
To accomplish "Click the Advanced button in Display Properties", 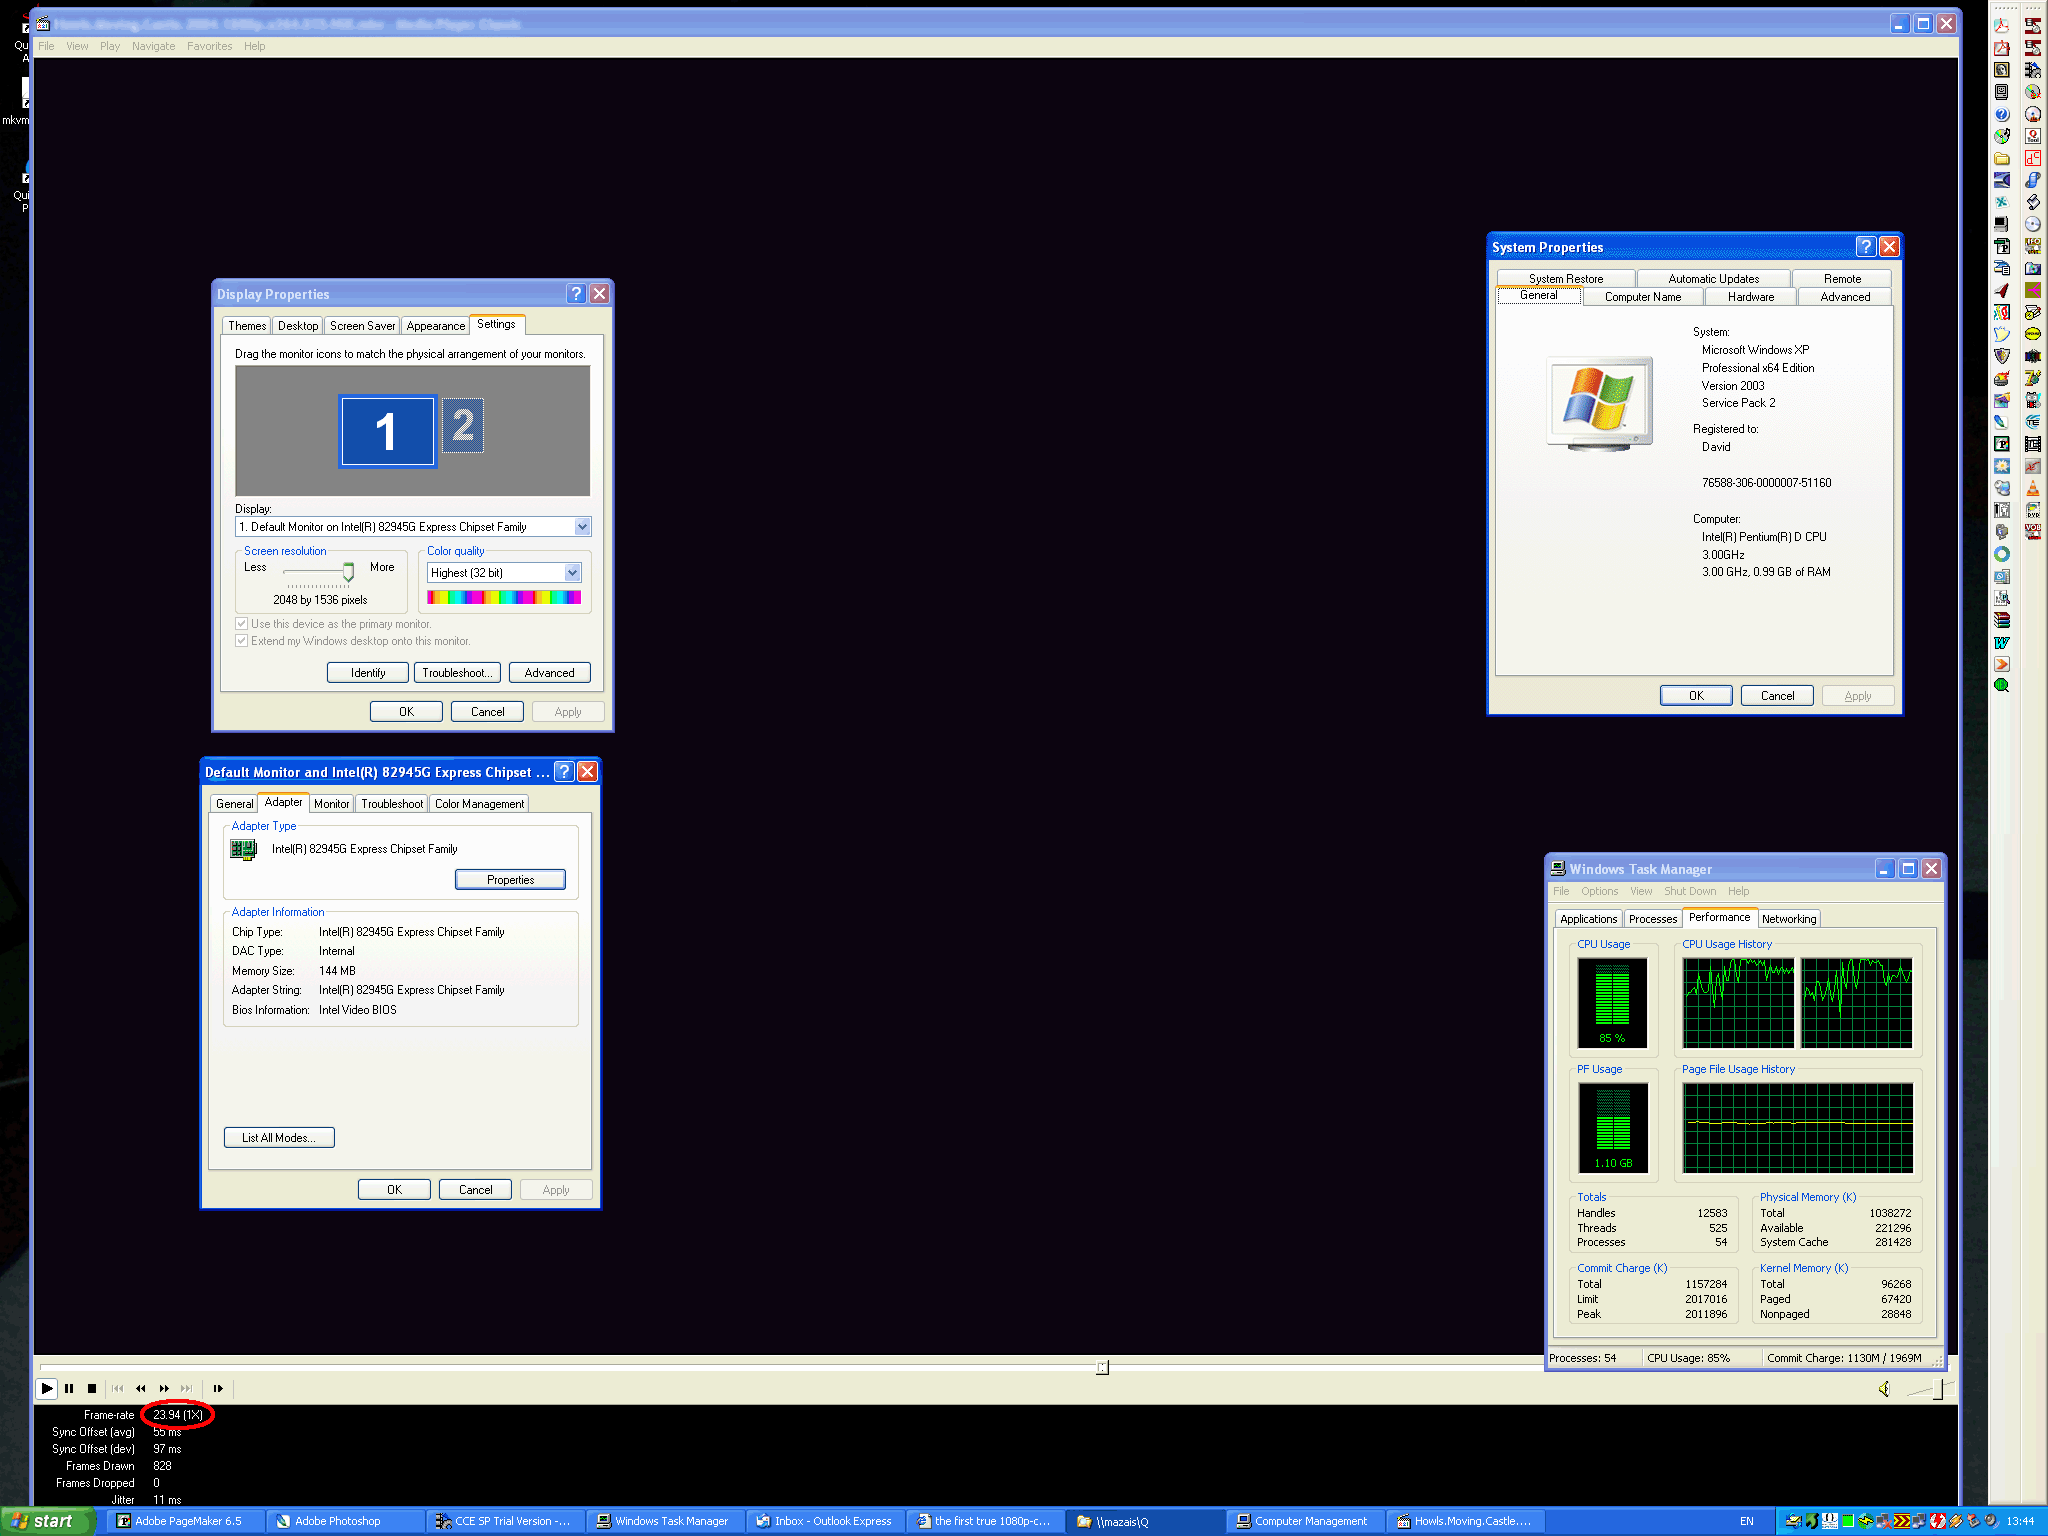I will 550,673.
